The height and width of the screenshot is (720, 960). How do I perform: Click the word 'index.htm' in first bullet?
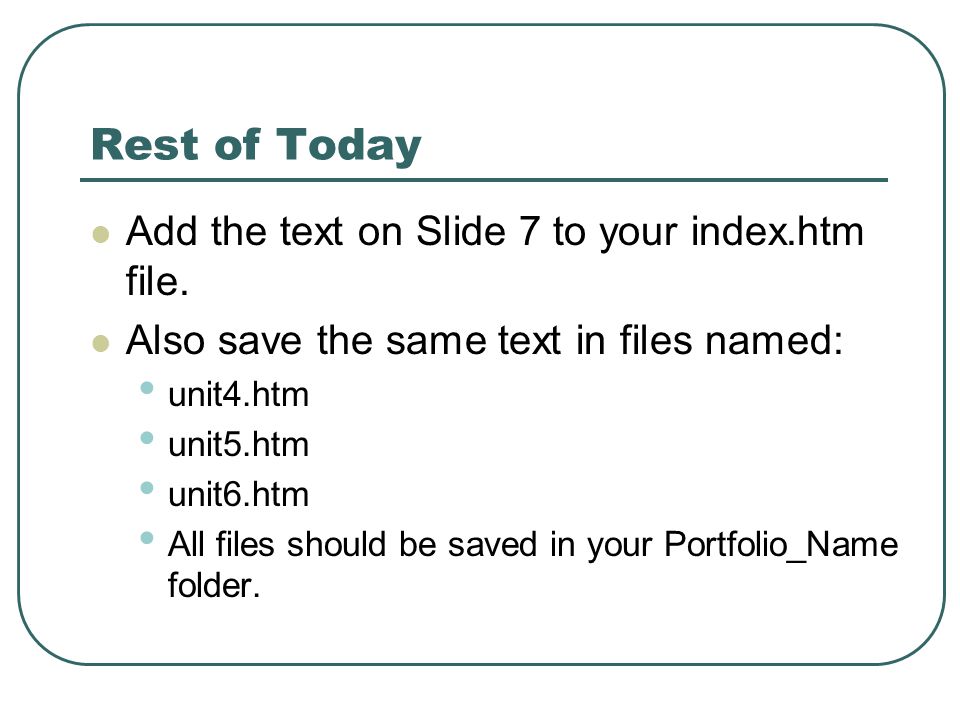[x=777, y=231]
